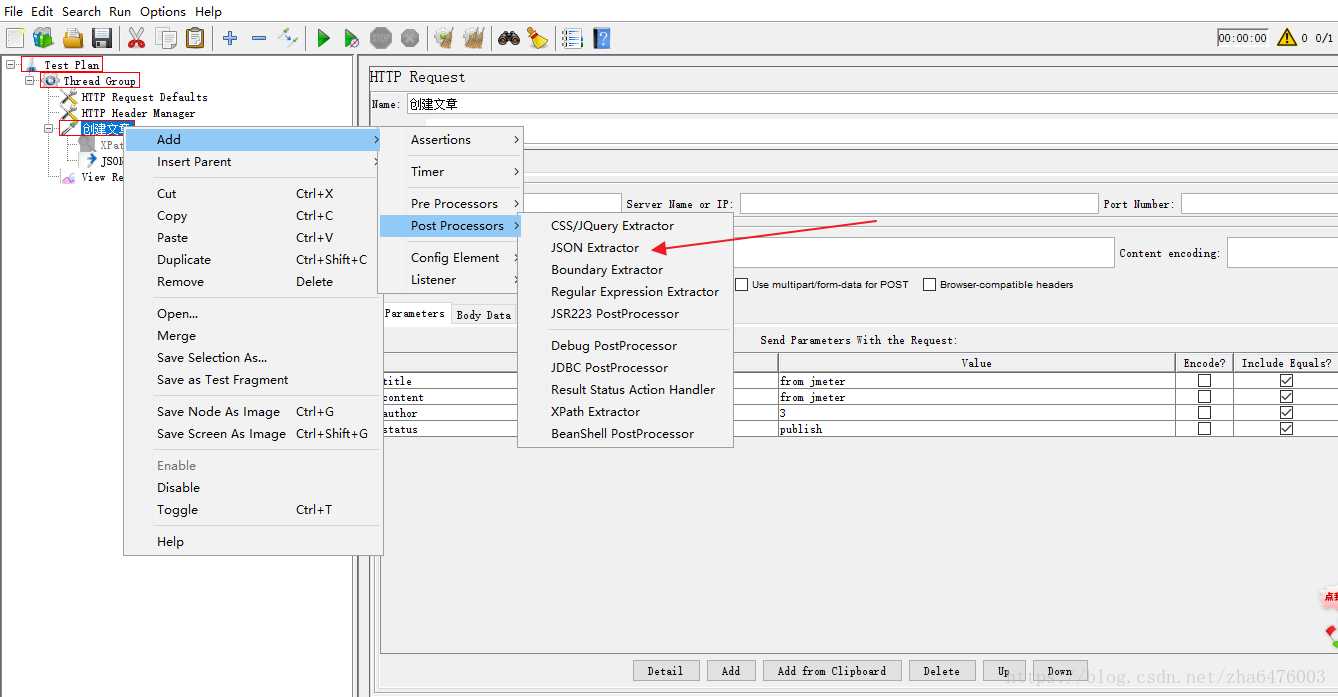1338x697 pixels.
Task: Click the Copy toolbar icon
Action: pos(166,38)
